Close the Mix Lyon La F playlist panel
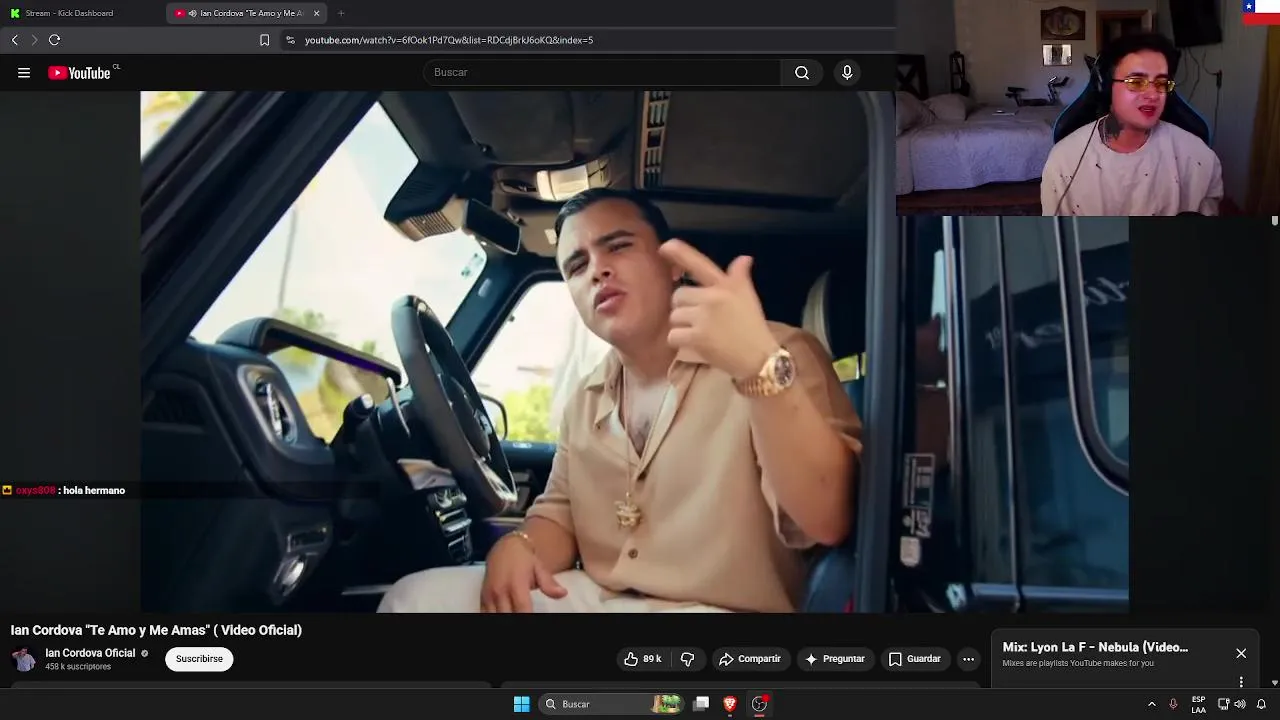The image size is (1280, 720). click(x=1241, y=653)
